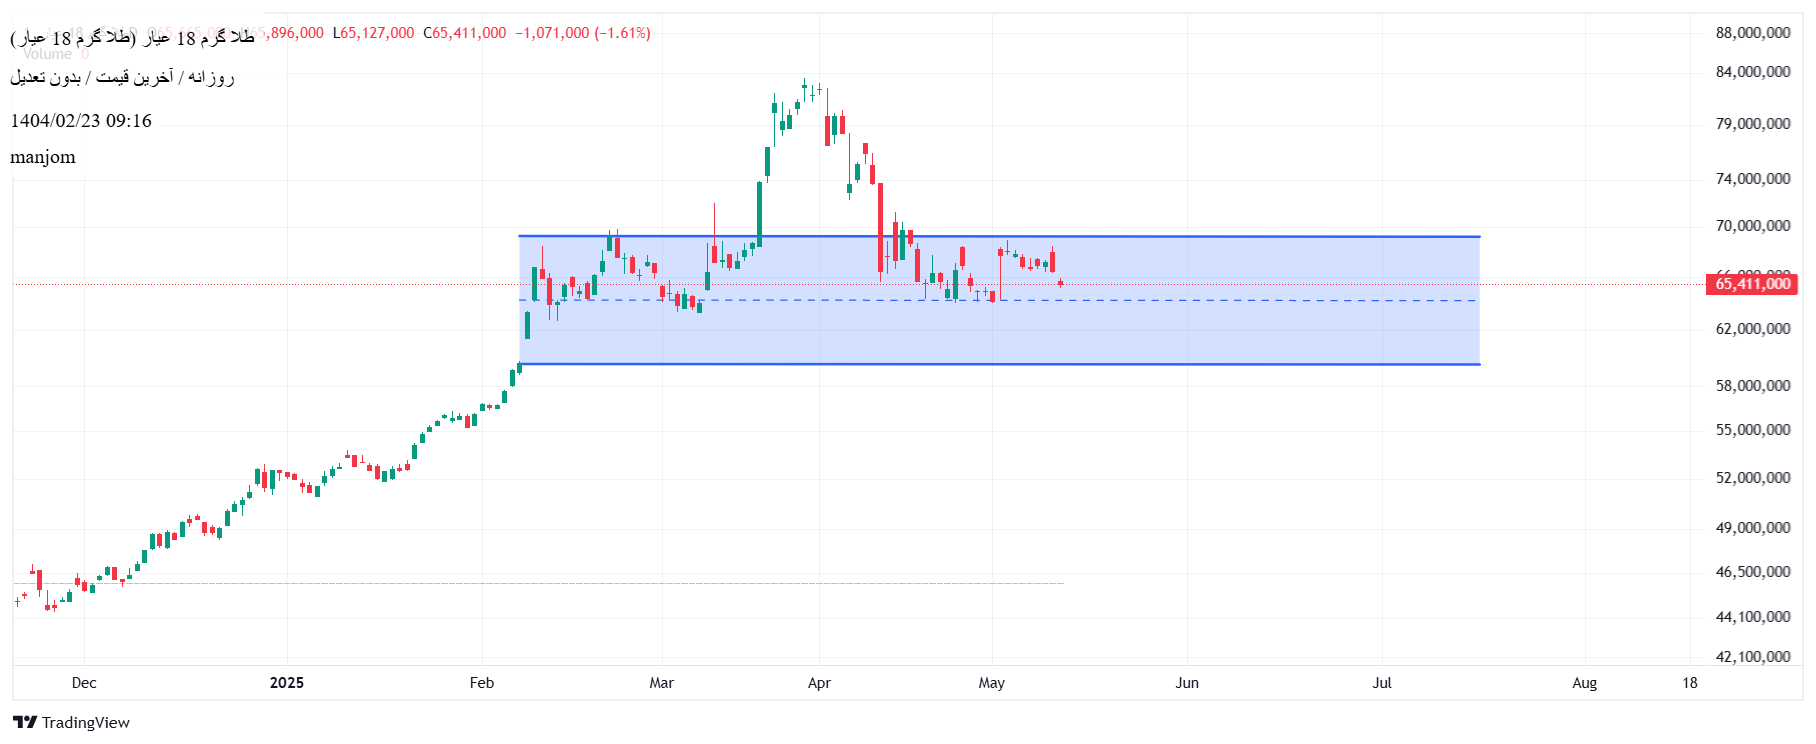1816x744 pixels.
Task: Click the red 65,411,000 current price tag
Action: pyautogui.click(x=1752, y=284)
